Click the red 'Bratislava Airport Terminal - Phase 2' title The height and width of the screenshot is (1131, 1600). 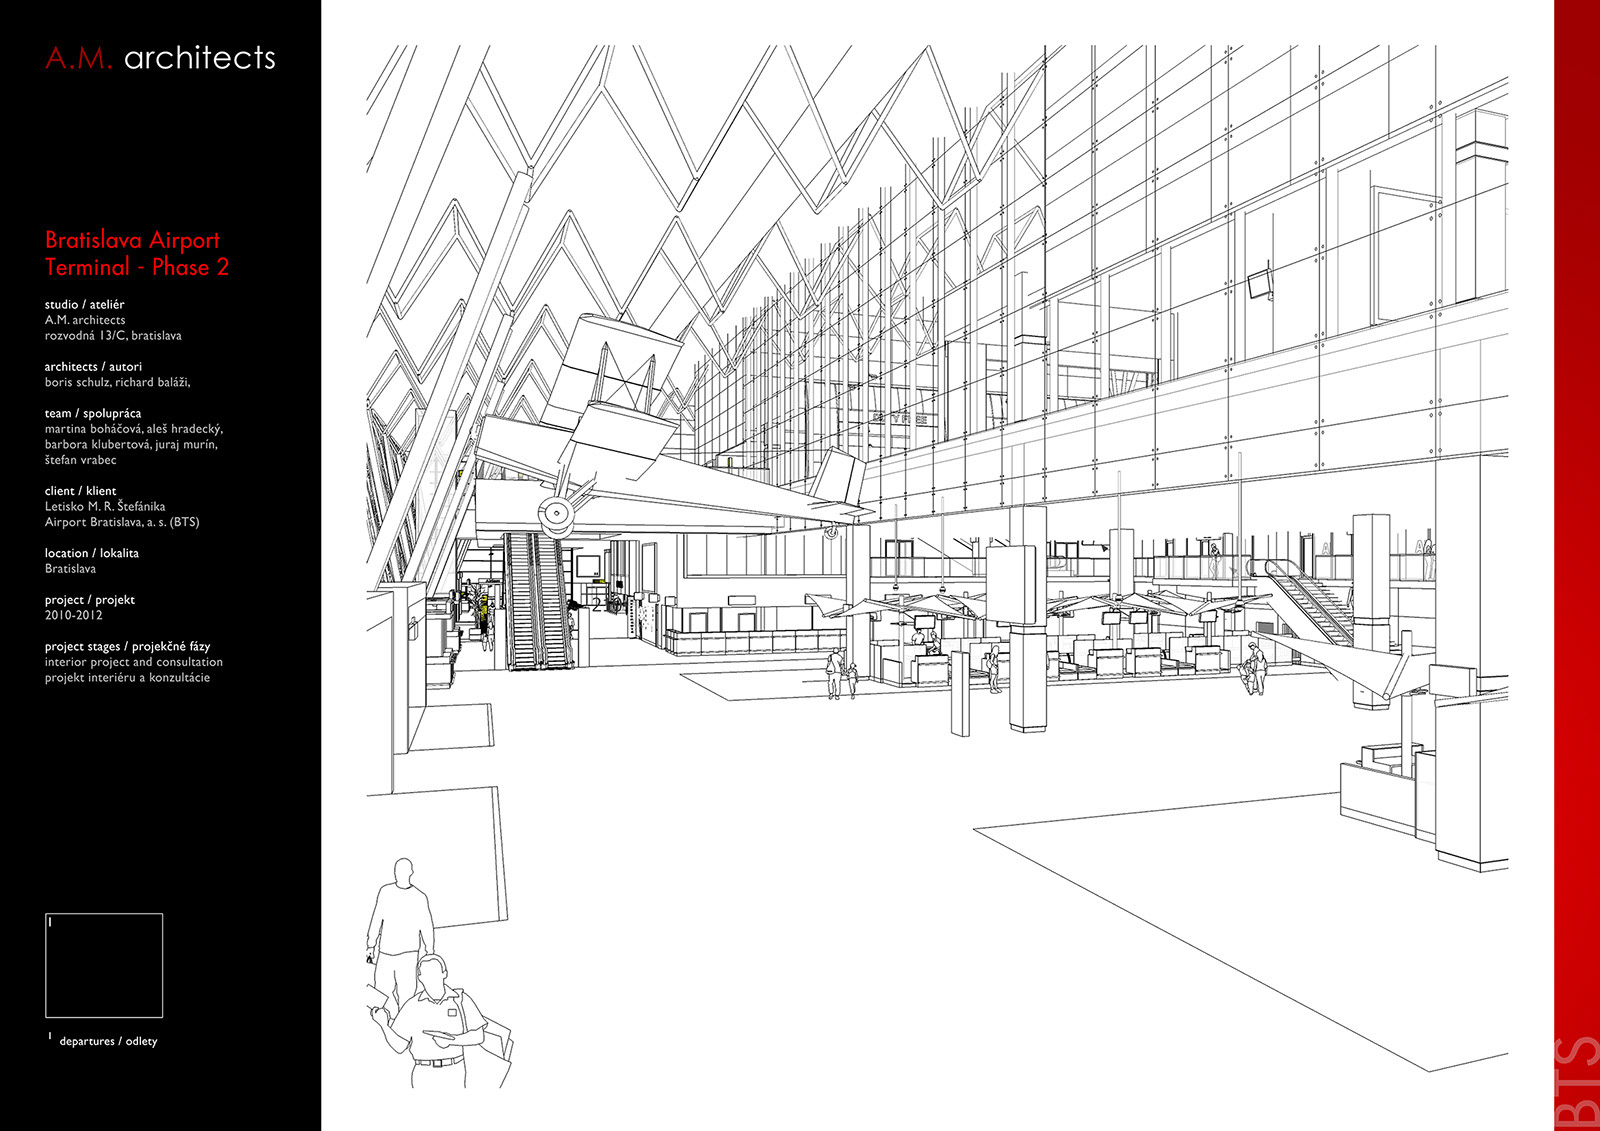tap(137, 253)
